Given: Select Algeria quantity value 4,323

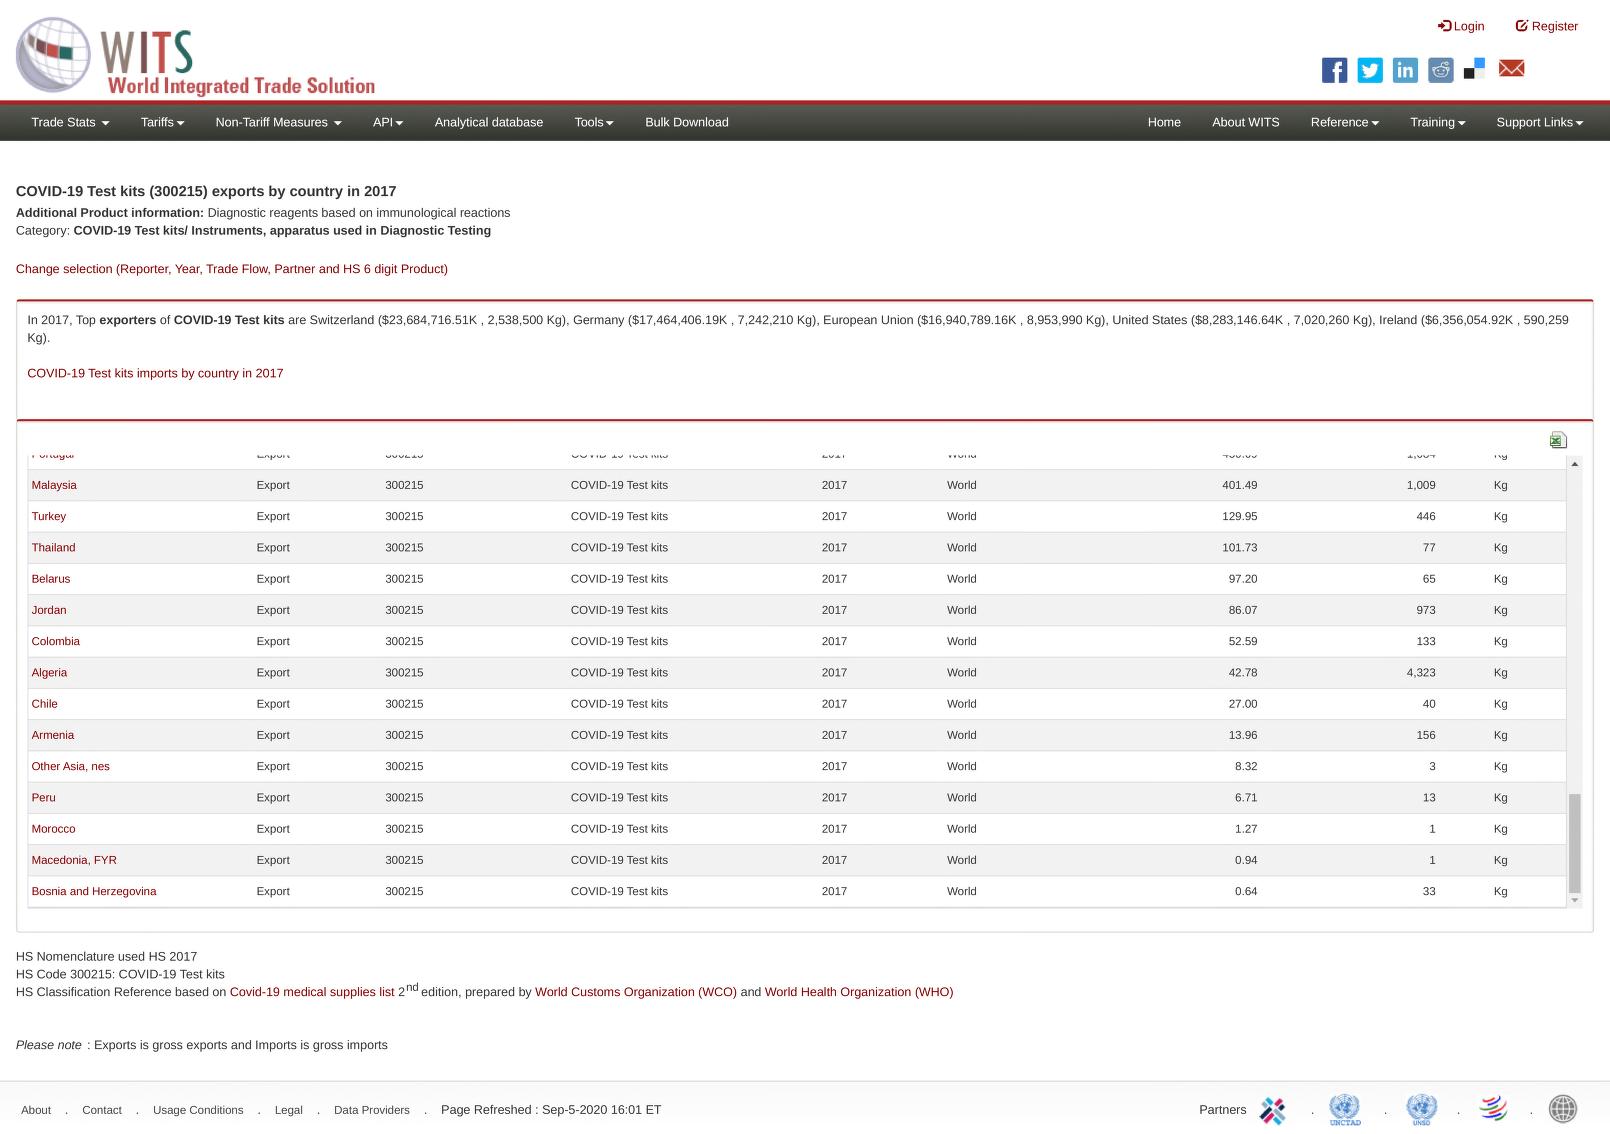Looking at the screenshot, I should click(1421, 673).
